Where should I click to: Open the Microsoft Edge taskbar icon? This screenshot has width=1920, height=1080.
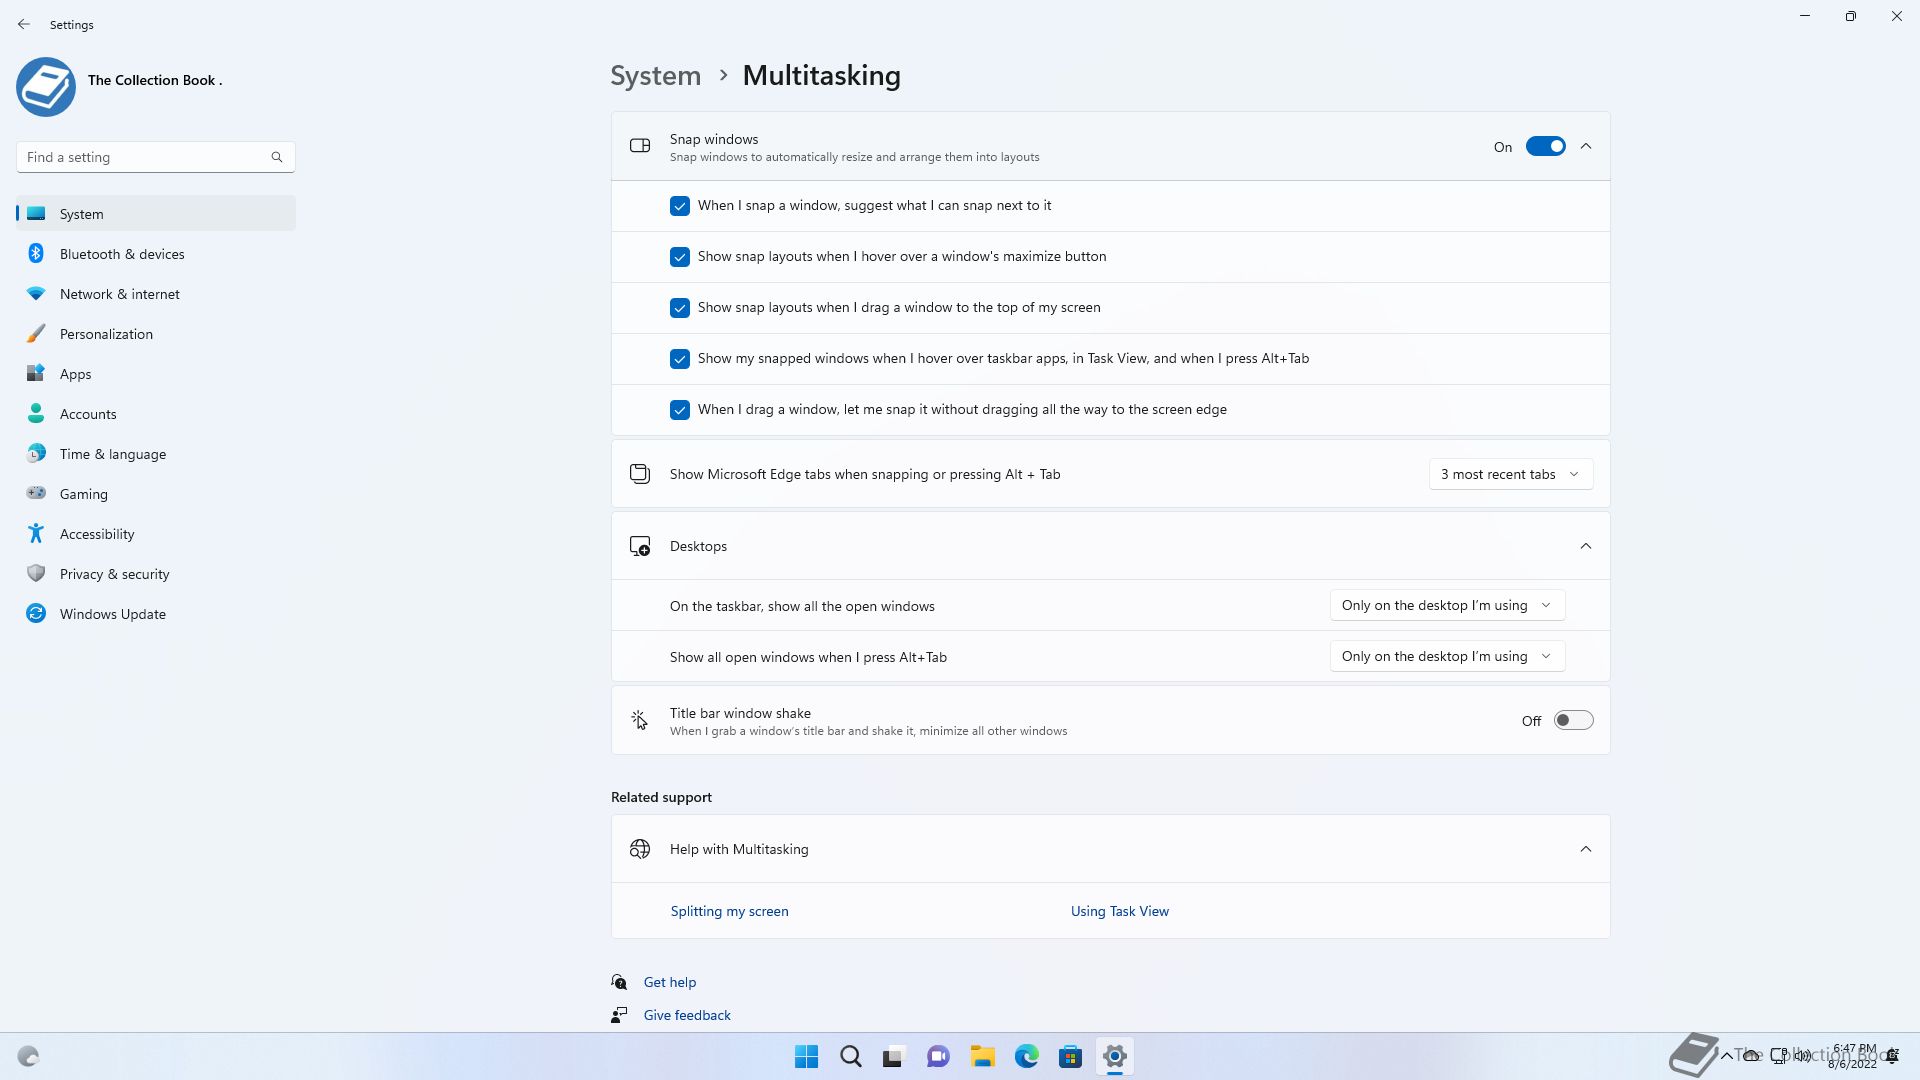(x=1026, y=1056)
